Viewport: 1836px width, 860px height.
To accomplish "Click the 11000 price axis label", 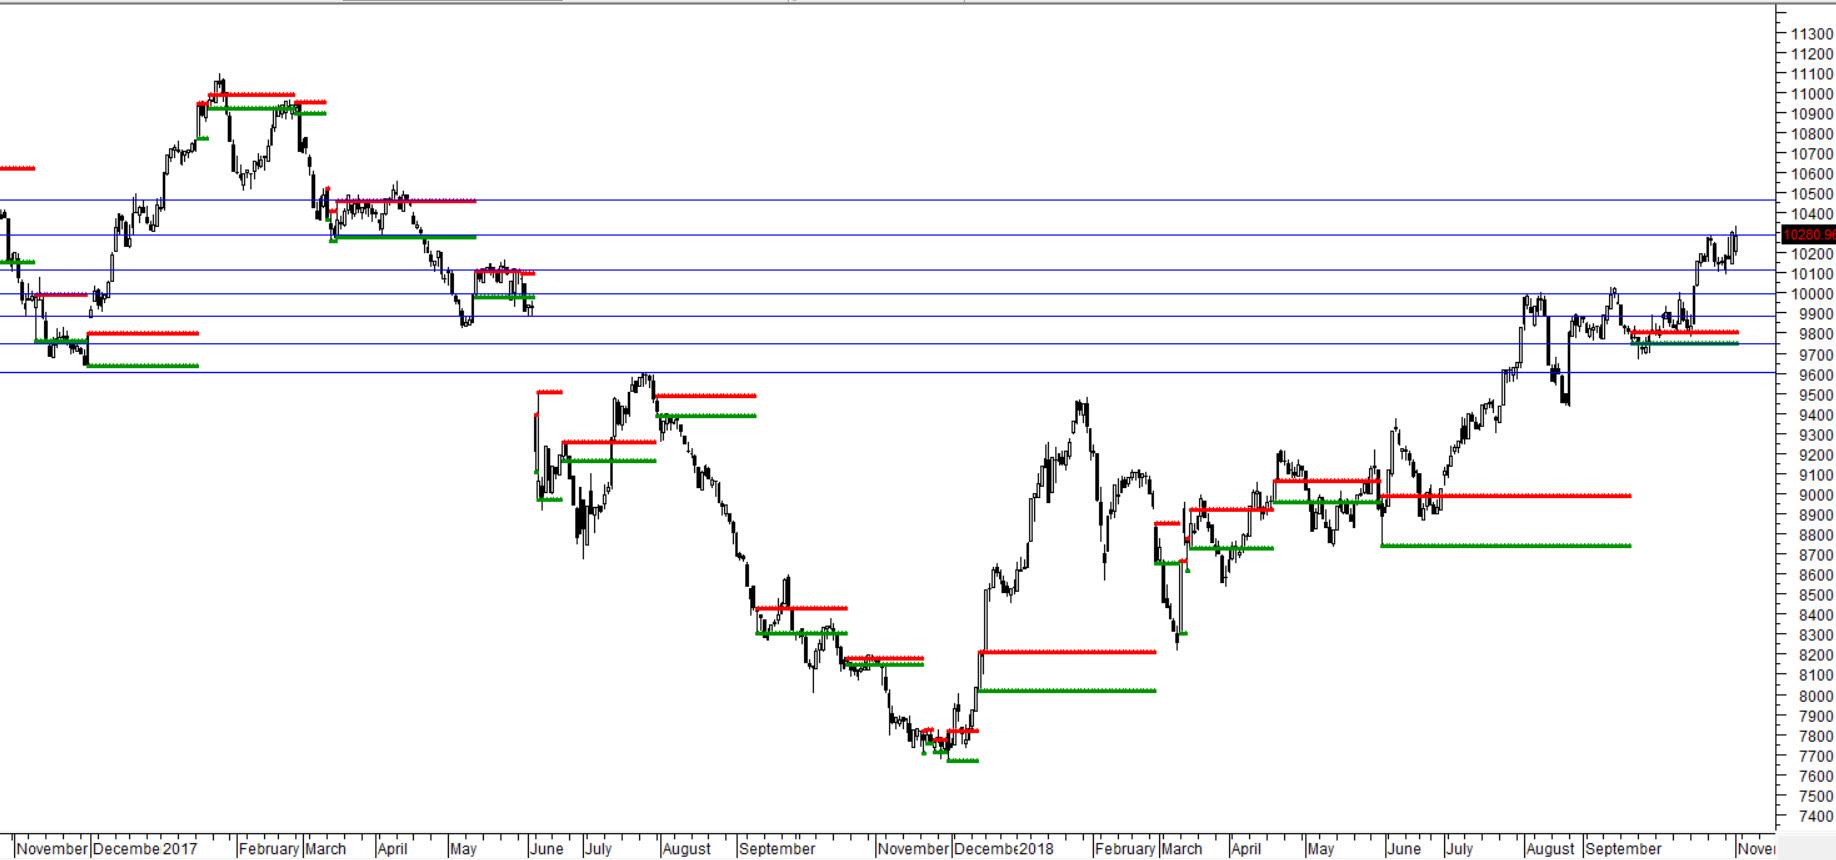I will (1813, 94).
